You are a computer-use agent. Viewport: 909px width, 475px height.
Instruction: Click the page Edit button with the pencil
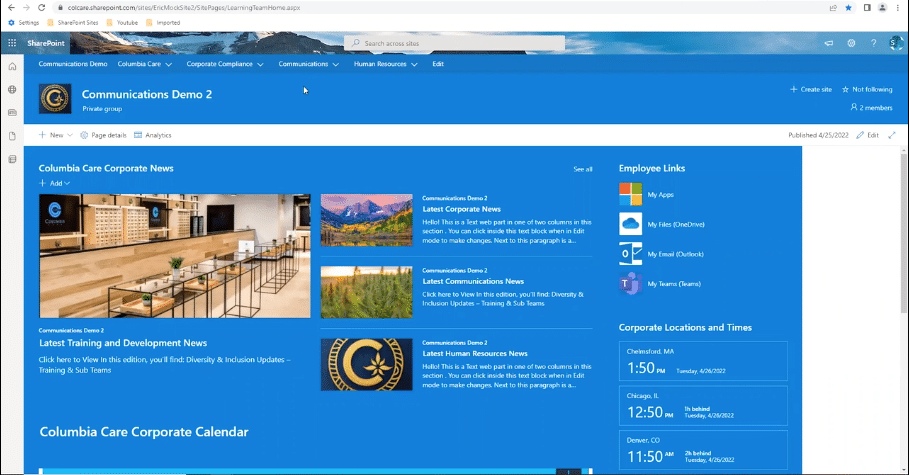[868, 135]
